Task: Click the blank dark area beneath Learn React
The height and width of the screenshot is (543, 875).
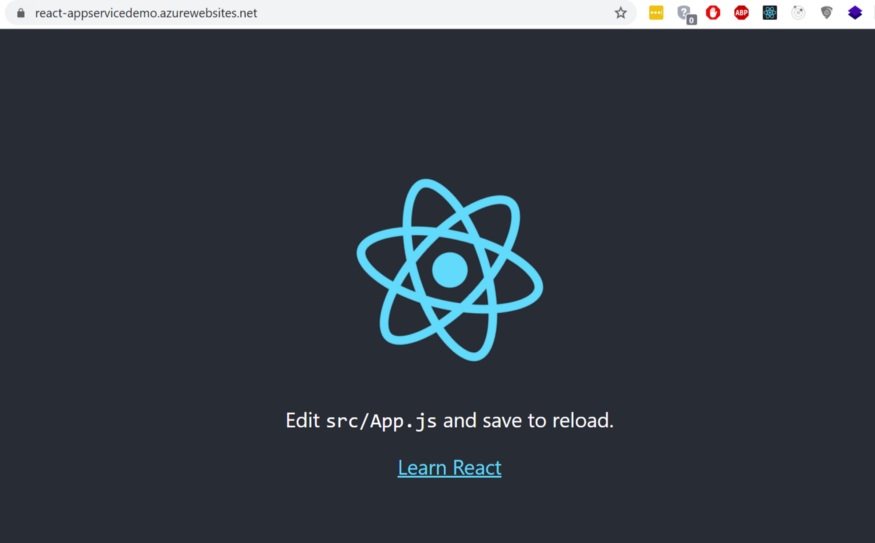Action: [449, 515]
